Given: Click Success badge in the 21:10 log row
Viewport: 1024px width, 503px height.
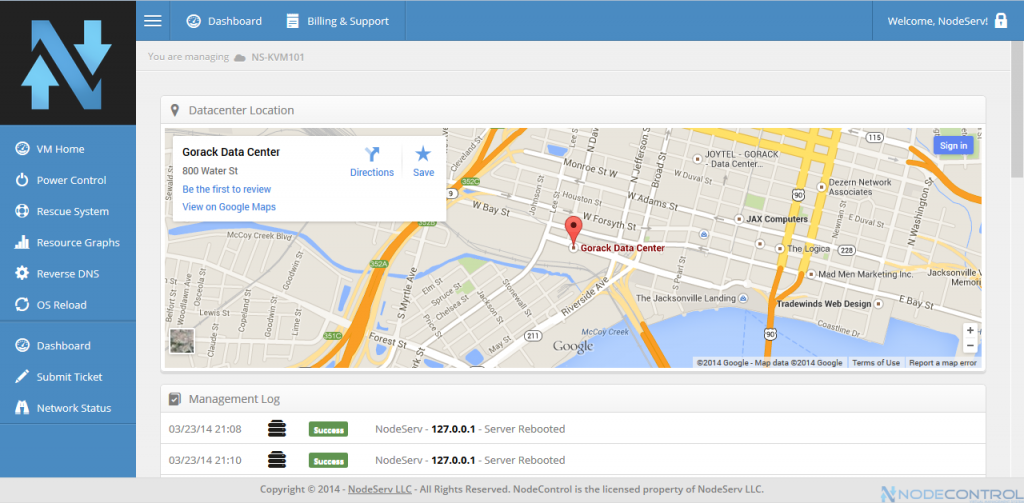Looking at the screenshot, I should (328, 461).
